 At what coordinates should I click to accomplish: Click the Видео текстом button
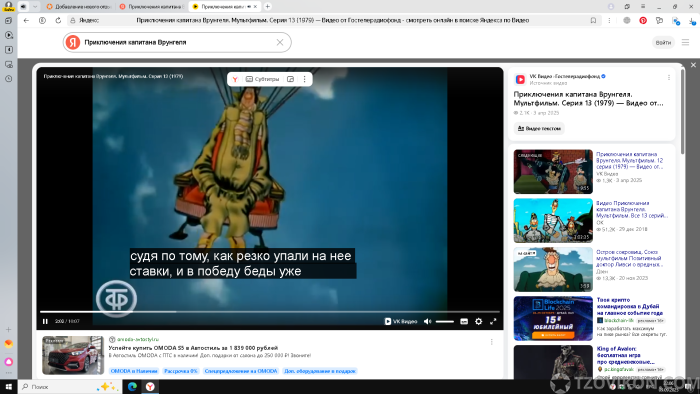[539, 129]
